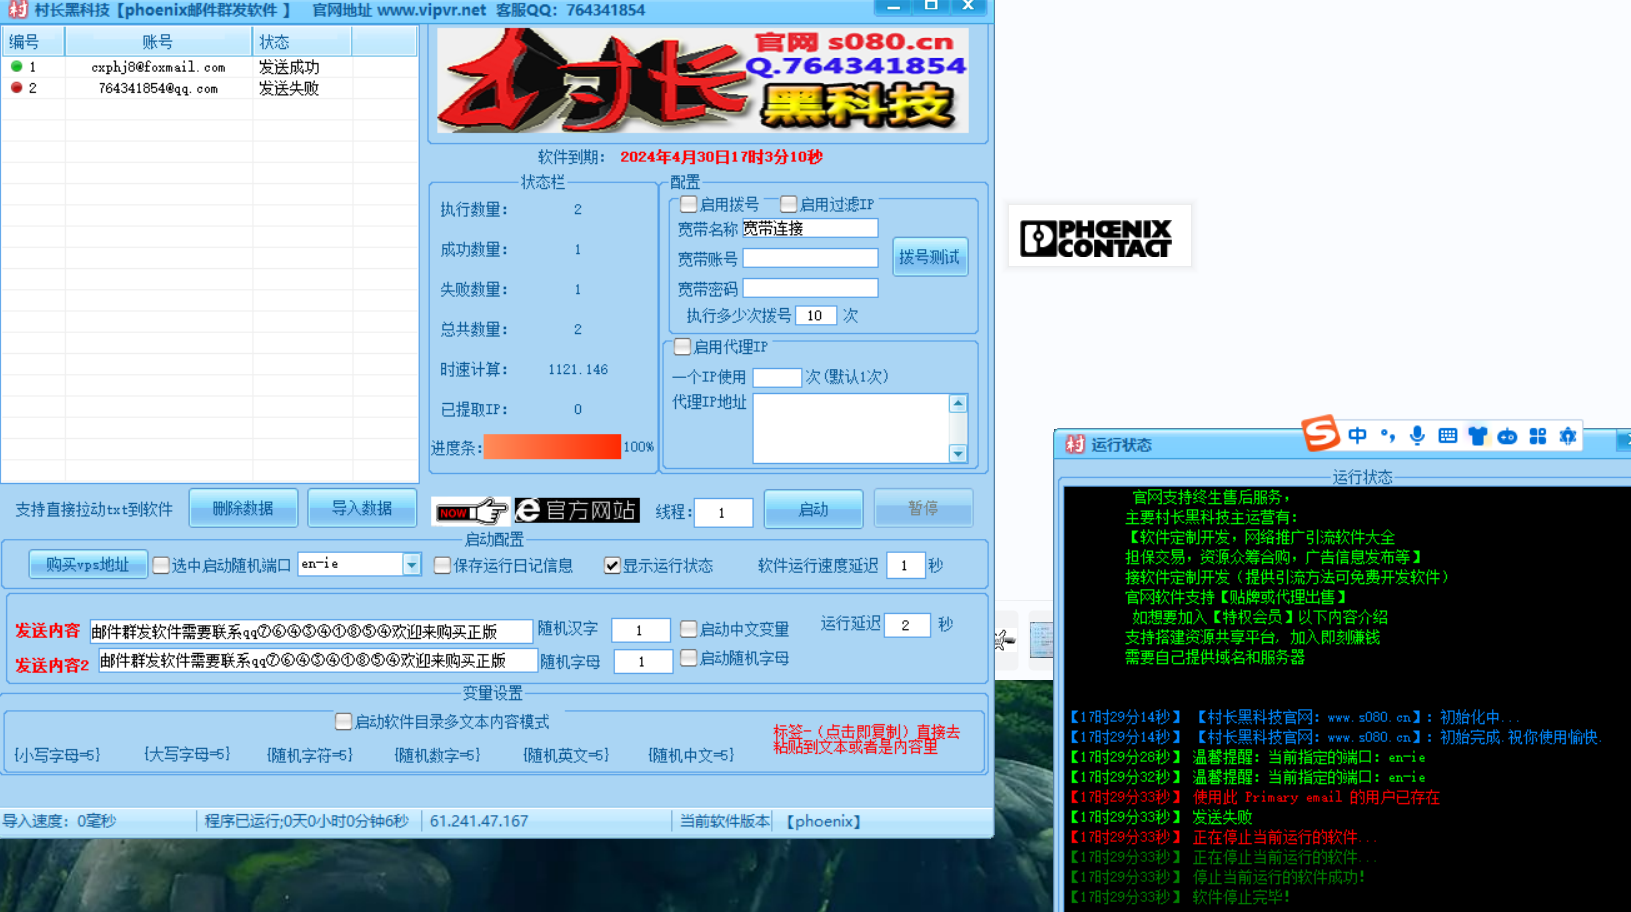
Task: Click 购买vps地址 button
Action: tap(88, 565)
